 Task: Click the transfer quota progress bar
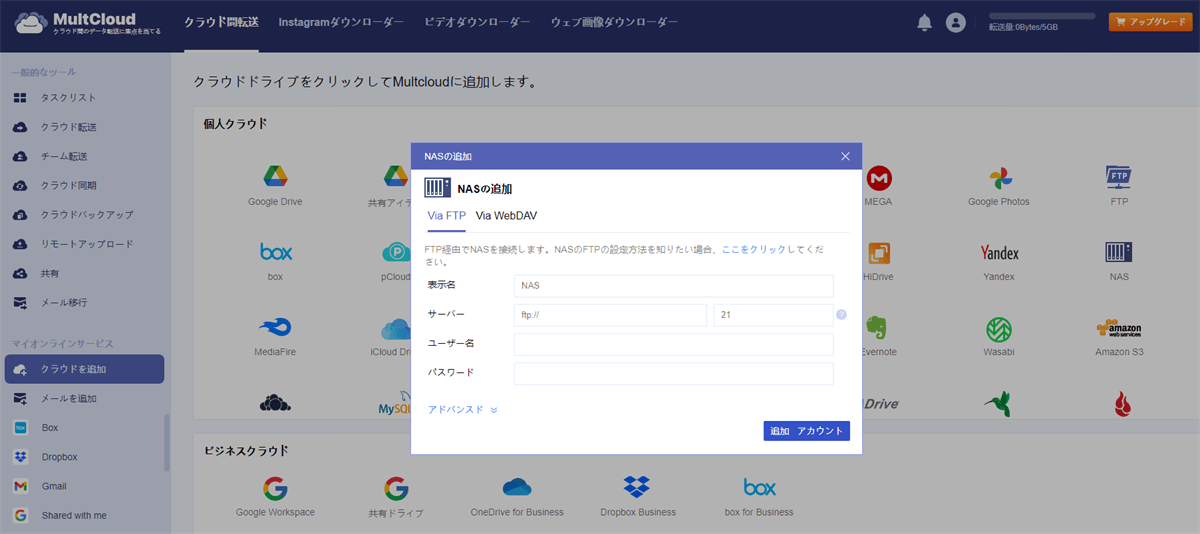[x=1042, y=17]
